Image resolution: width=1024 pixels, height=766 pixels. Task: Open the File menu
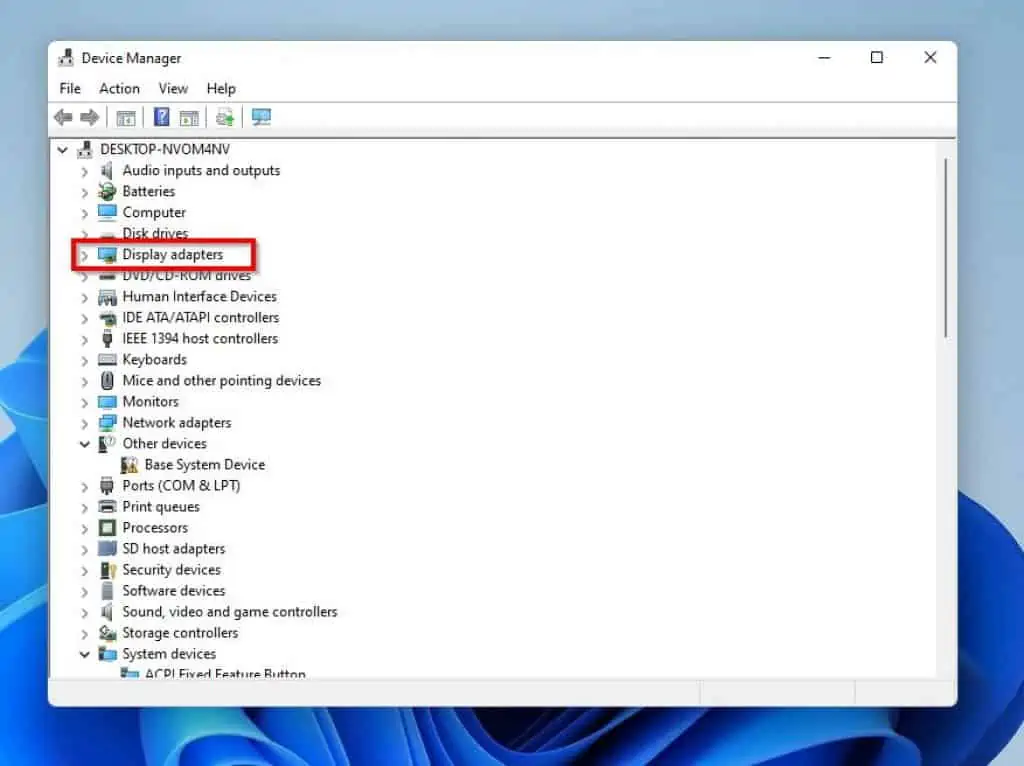coord(69,88)
